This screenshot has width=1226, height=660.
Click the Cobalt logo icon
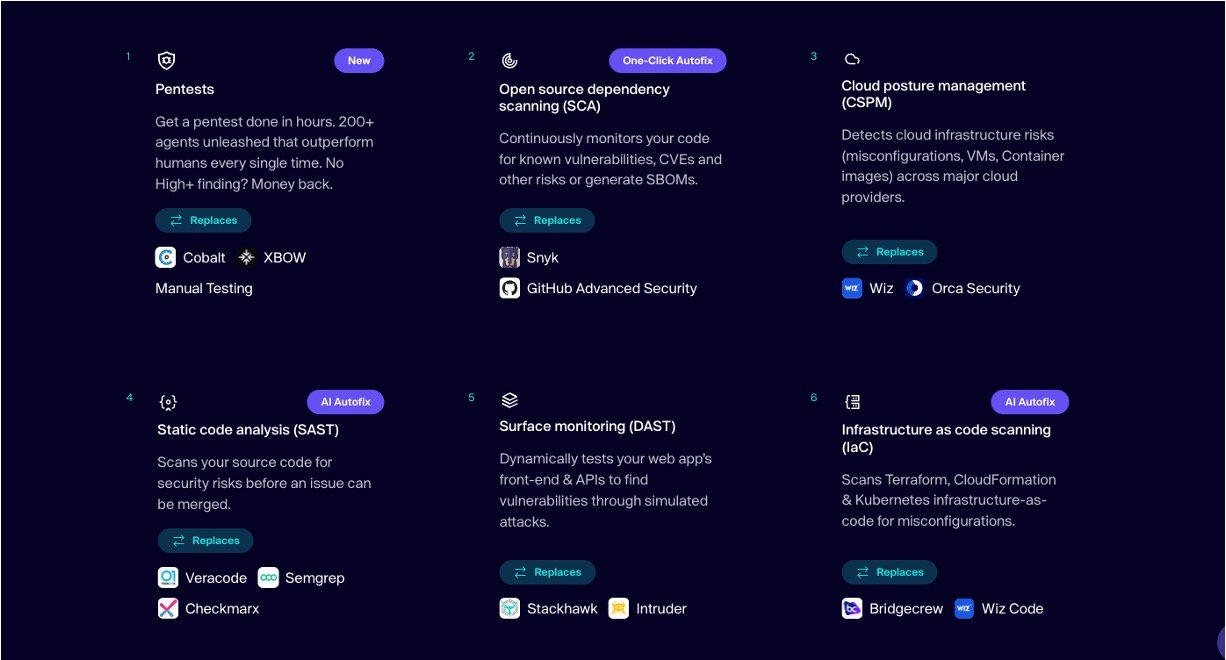[x=166, y=258]
